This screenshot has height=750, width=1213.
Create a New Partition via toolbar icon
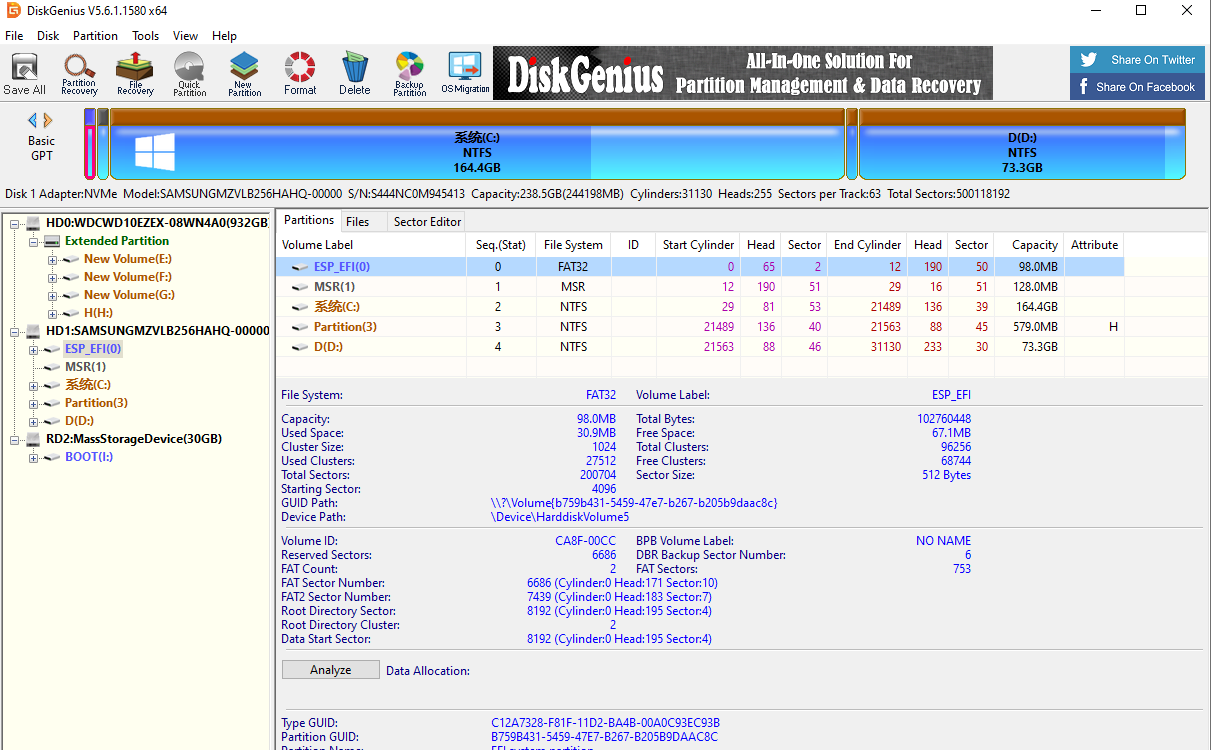244,74
